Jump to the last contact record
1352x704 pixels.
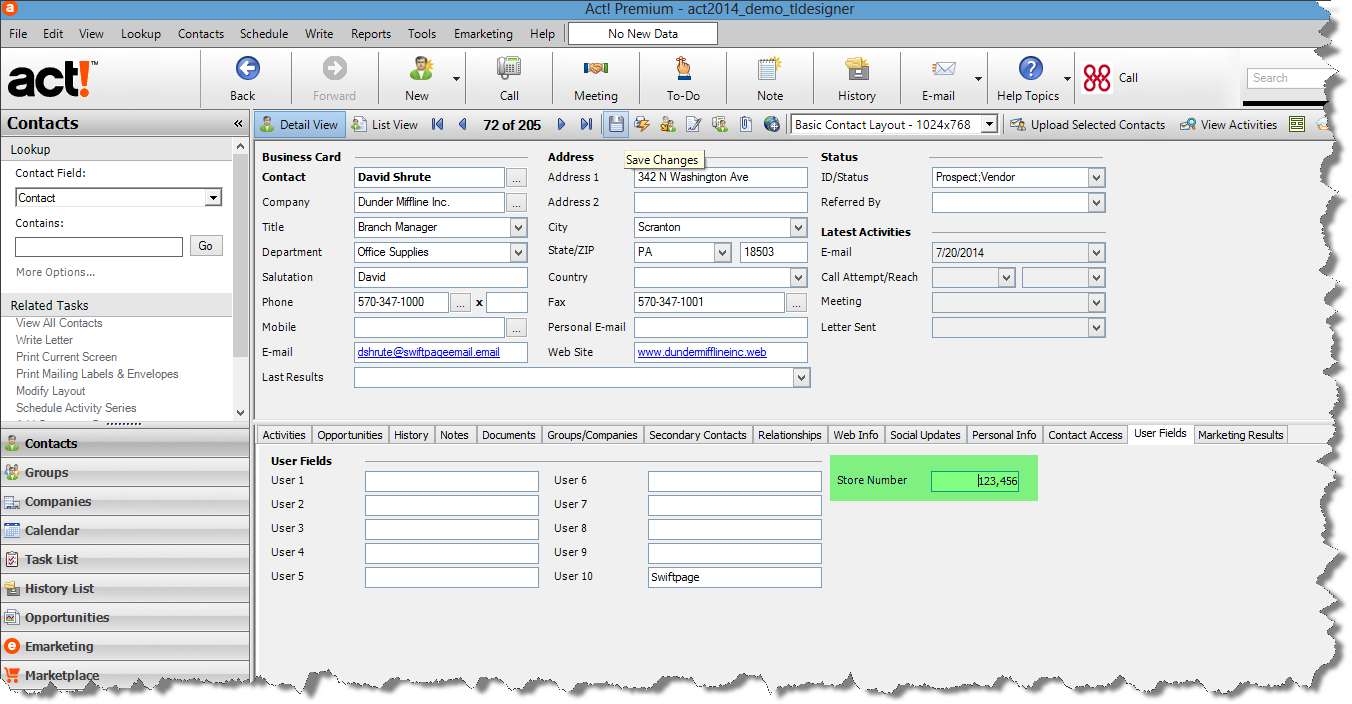(586, 125)
